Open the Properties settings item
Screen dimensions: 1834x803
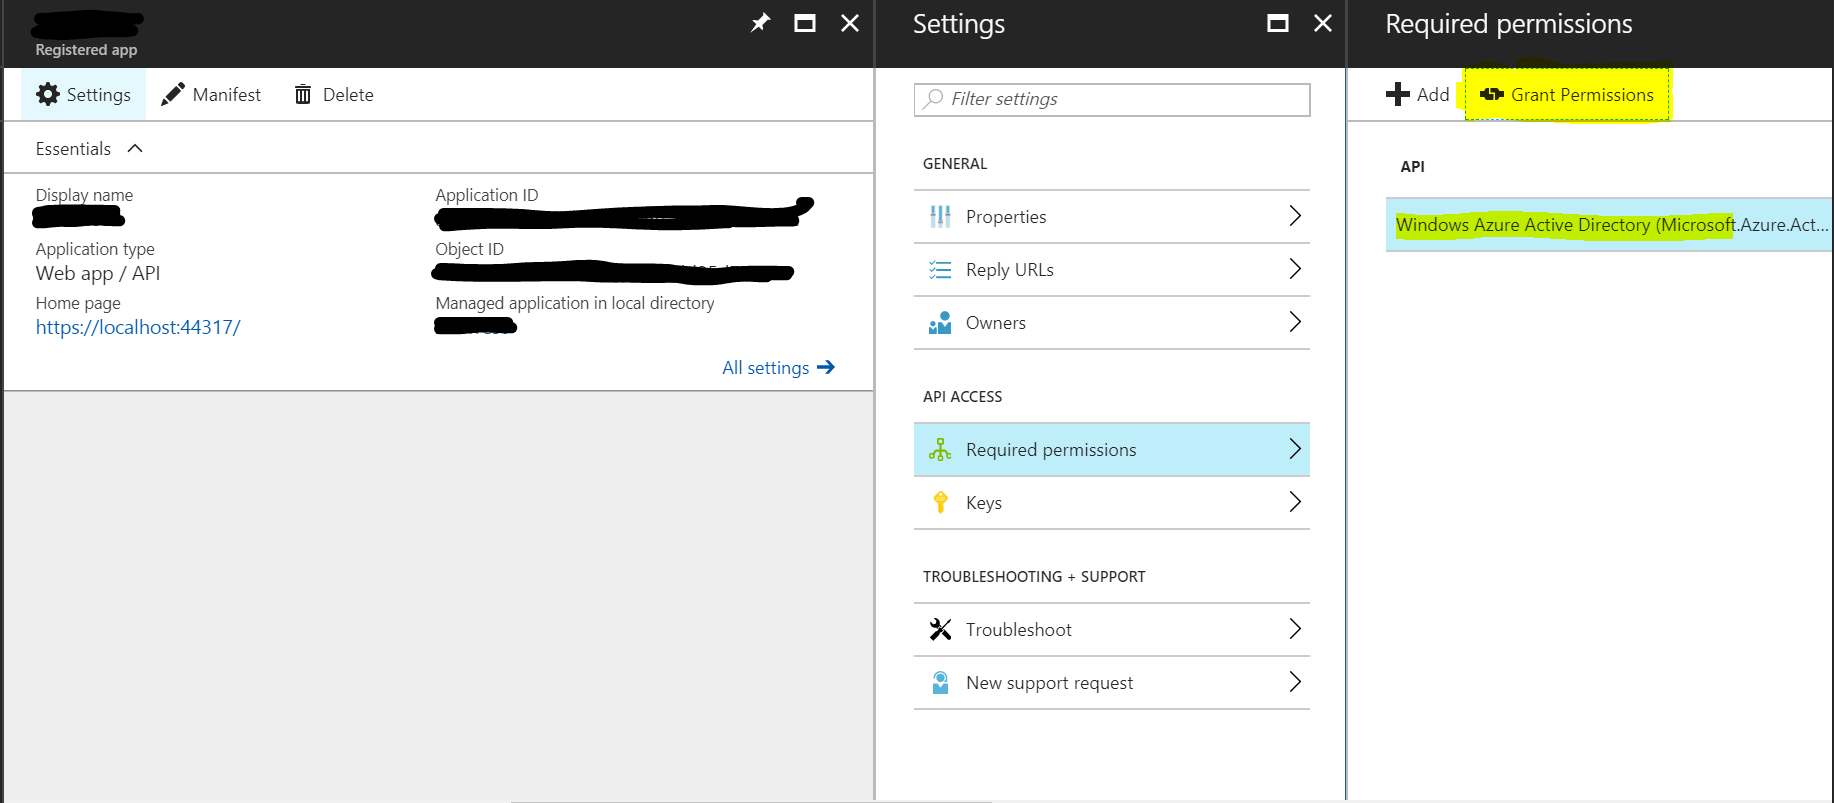[x=1112, y=216]
